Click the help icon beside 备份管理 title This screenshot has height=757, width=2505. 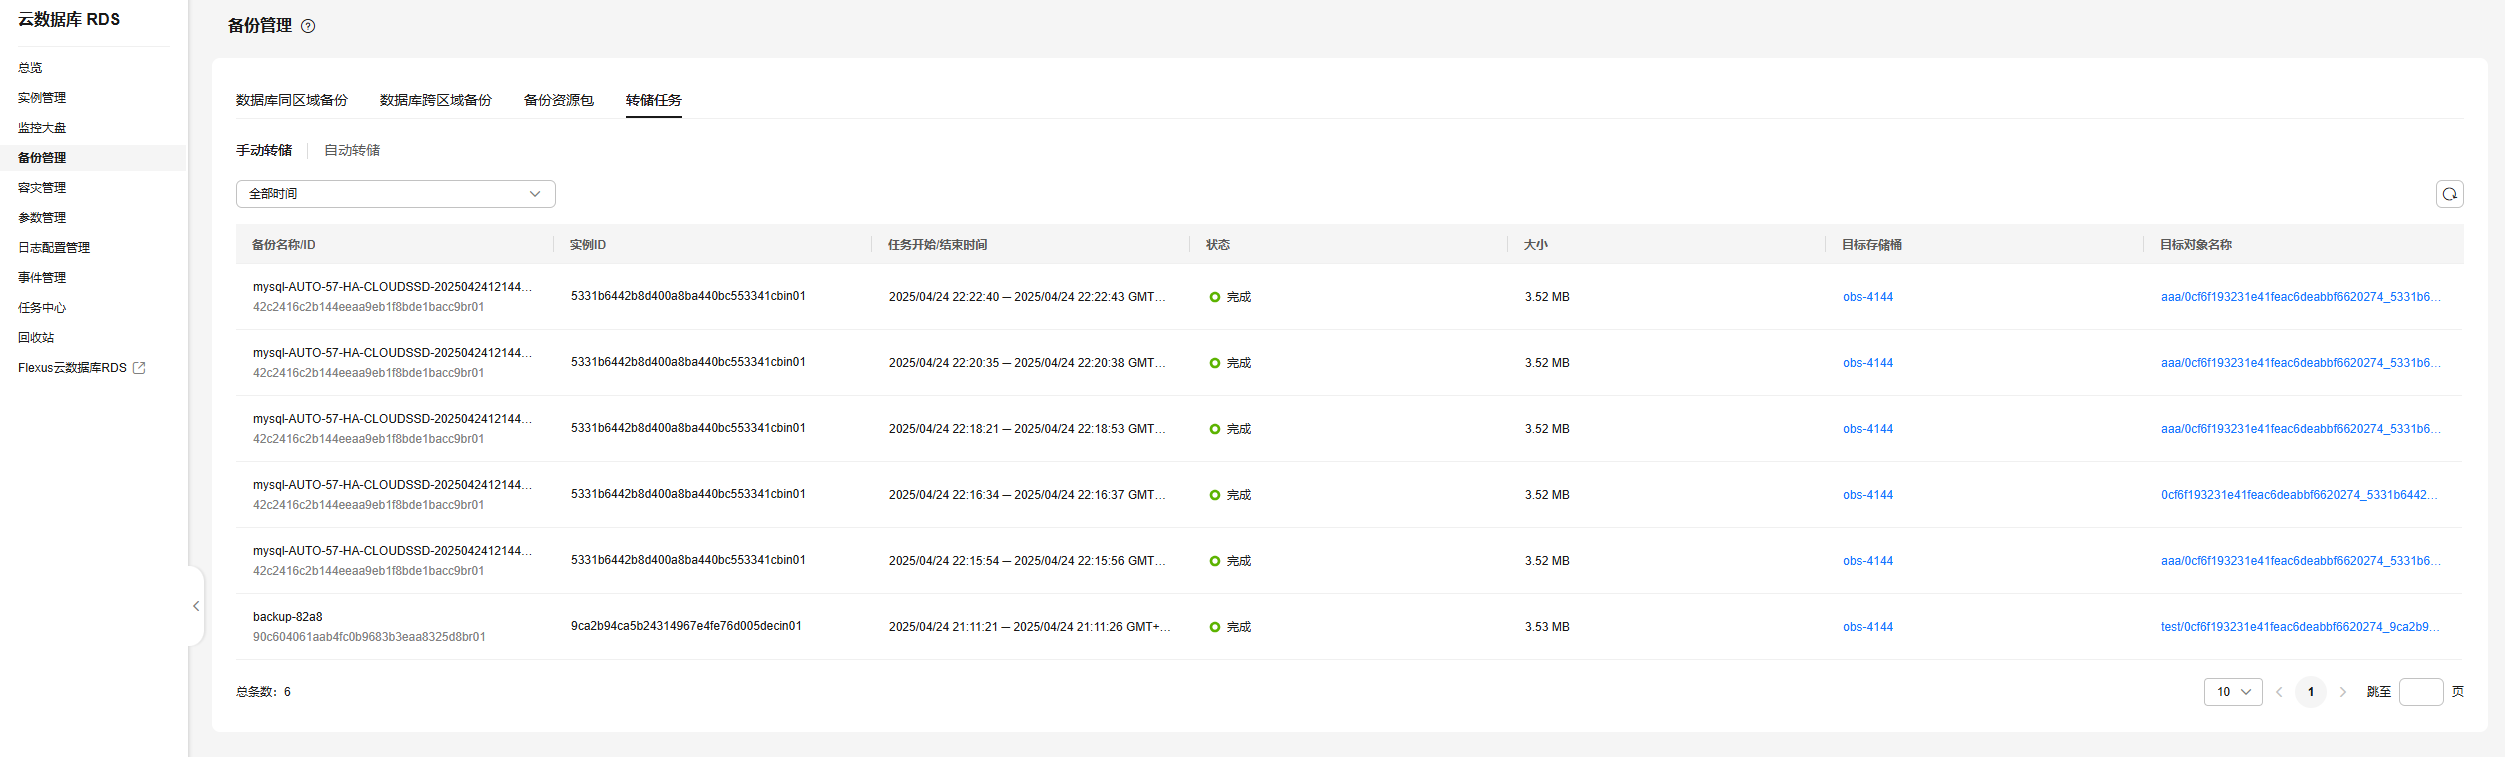308,26
